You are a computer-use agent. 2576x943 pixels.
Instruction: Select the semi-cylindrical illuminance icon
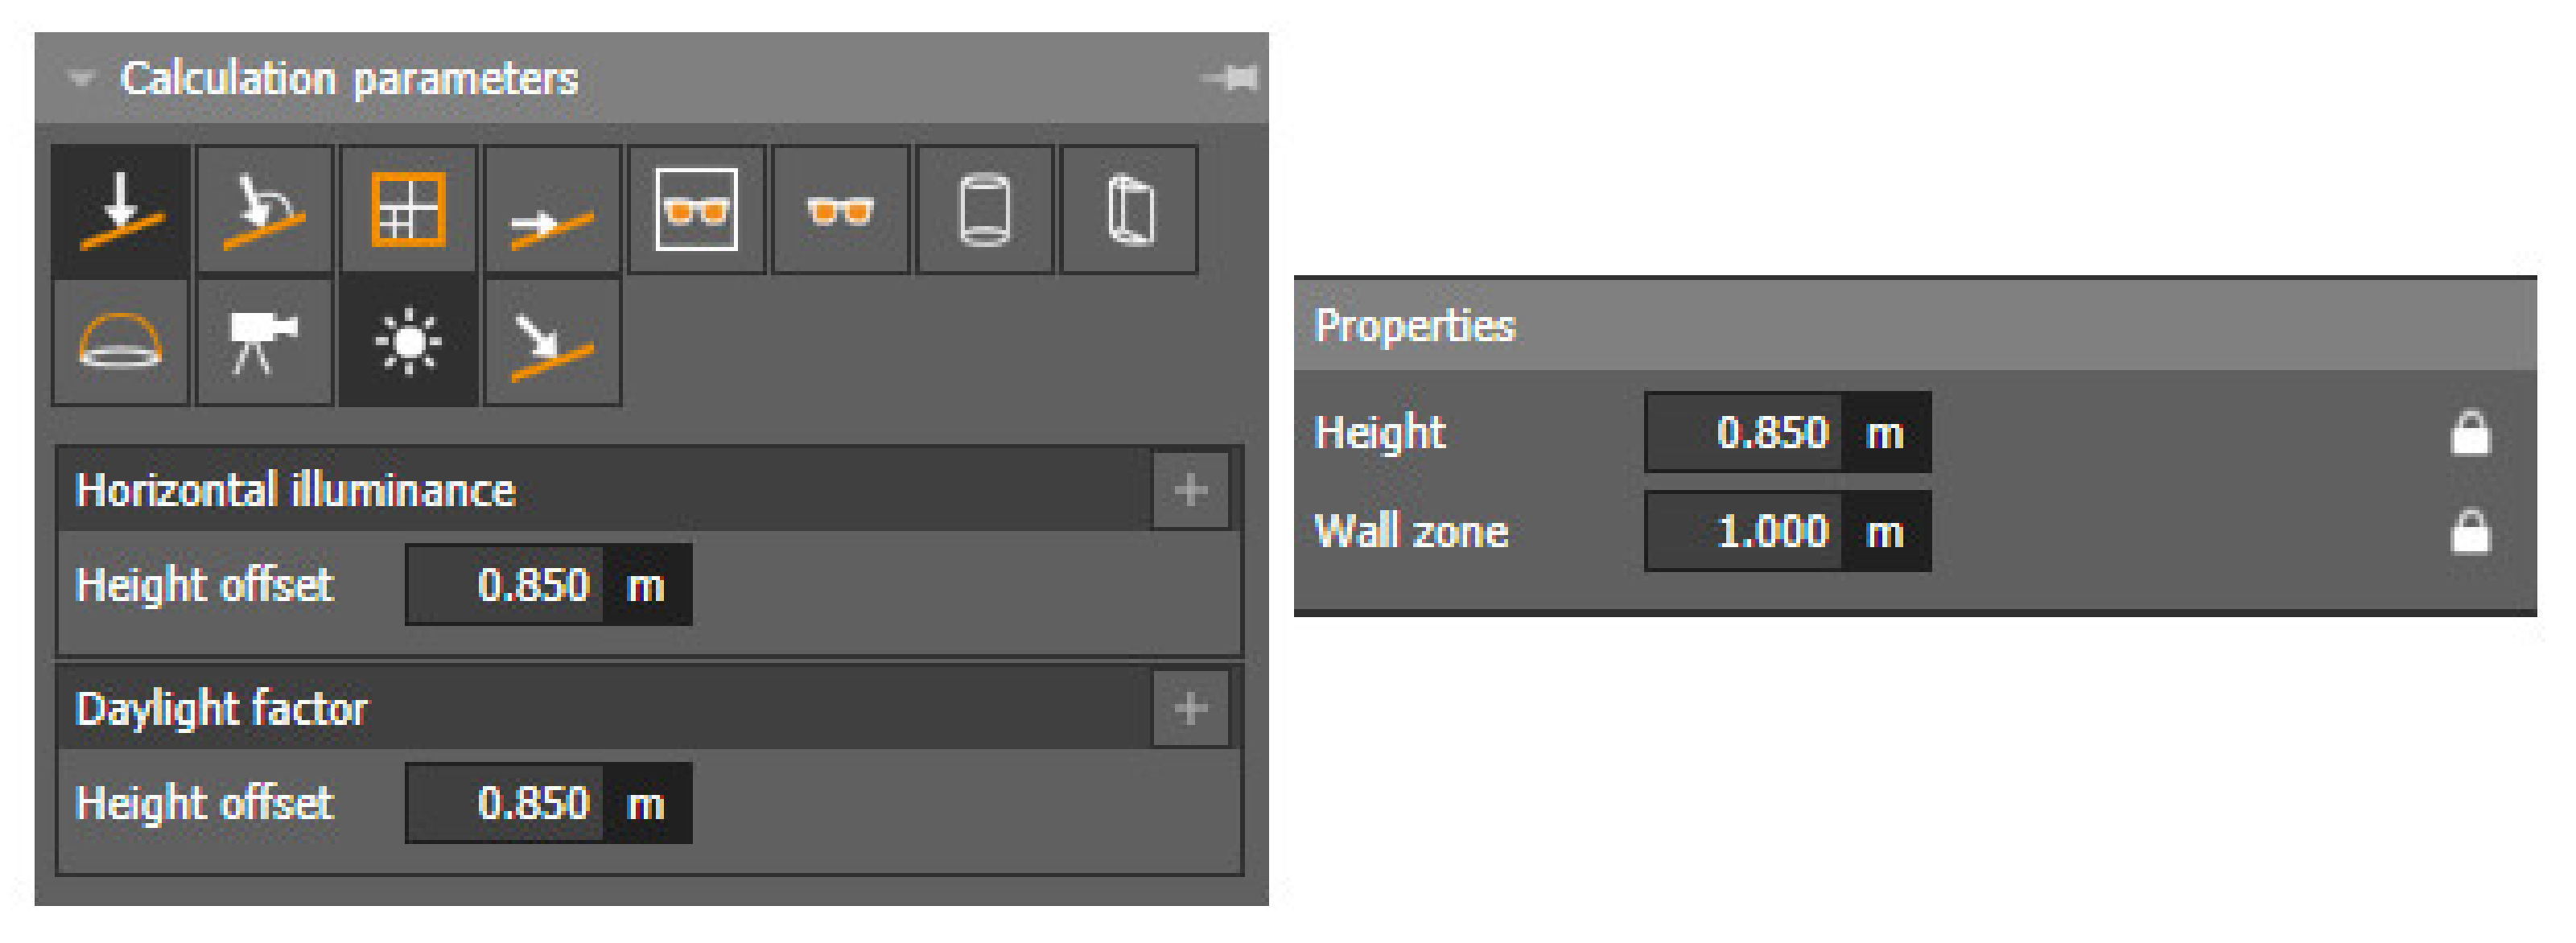1129,210
